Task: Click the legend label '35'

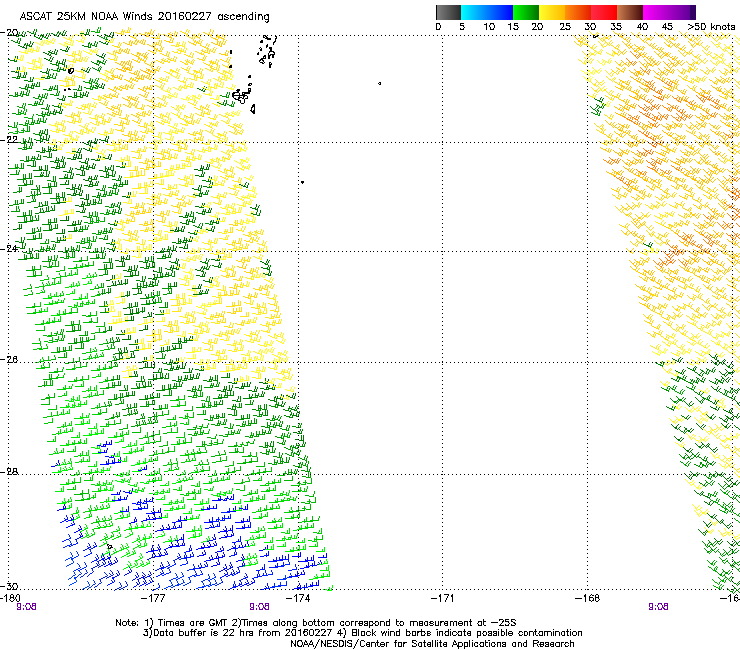Action: click(x=616, y=27)
